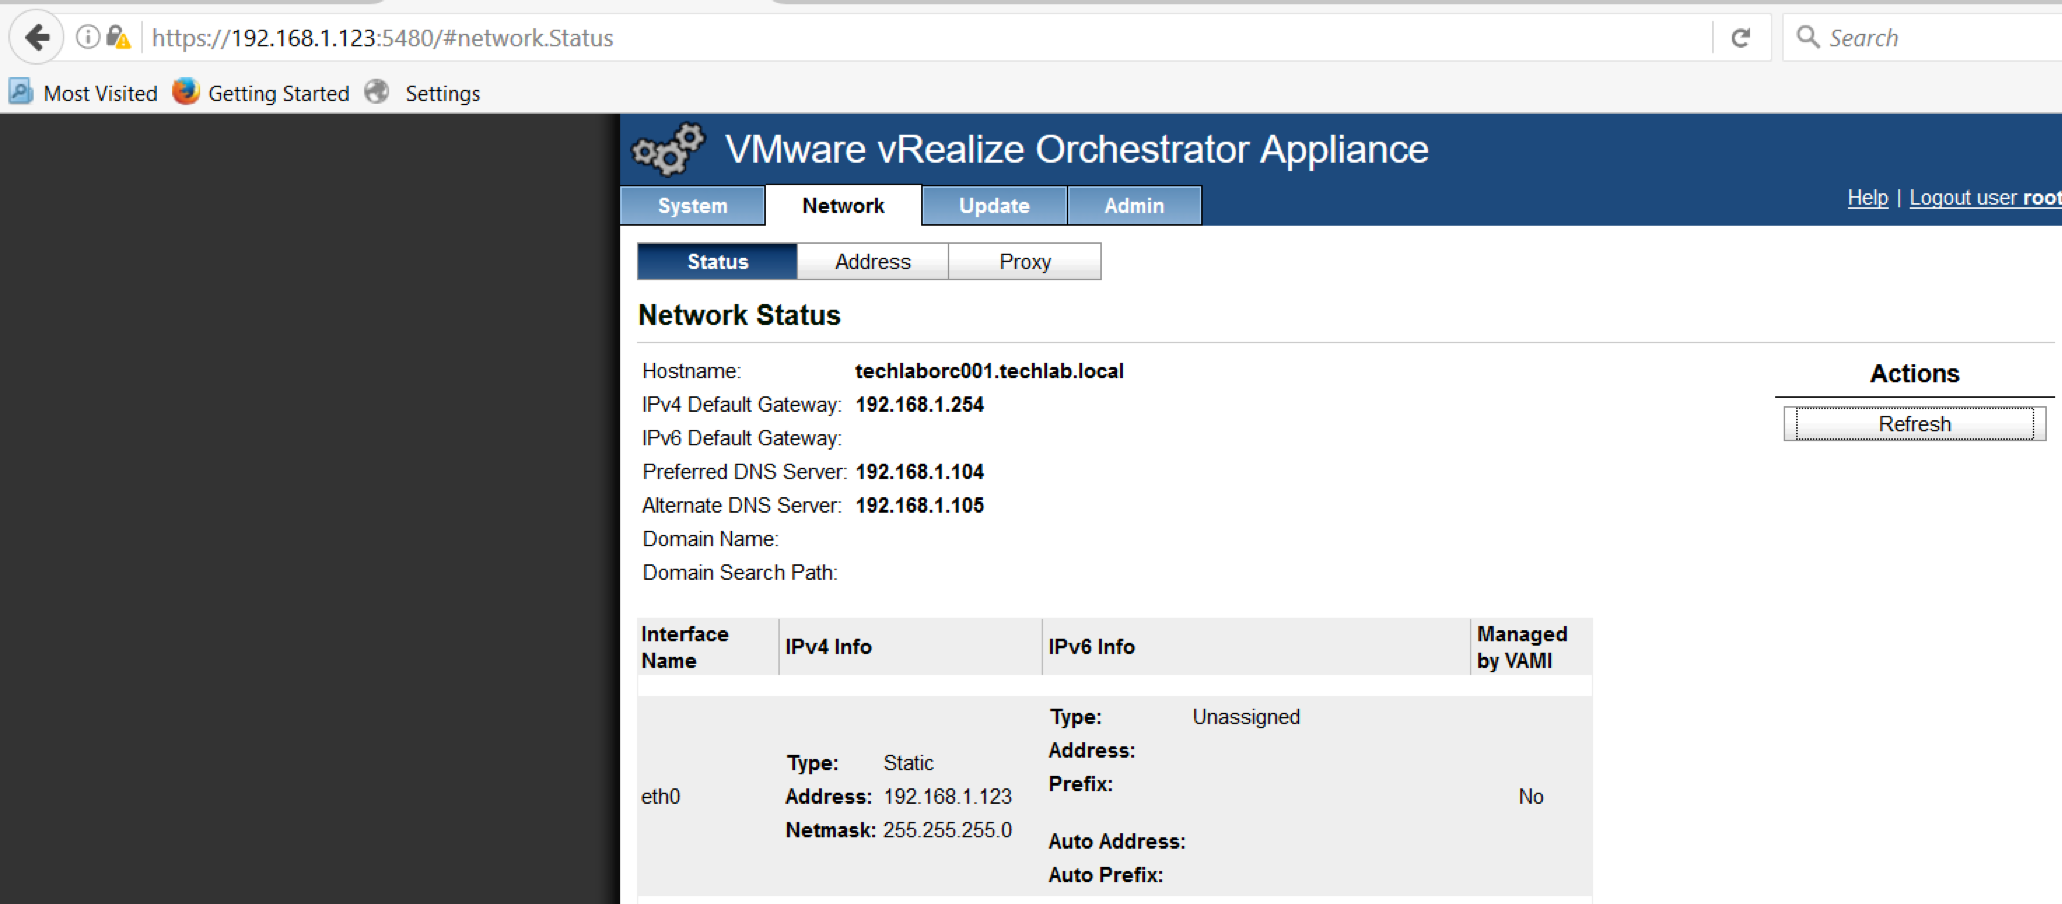Click the VMware vRealize Orchestrator Appliance title
The width and height of the screenshot is (2062, 904).
pyautogui.click(x=1077, y=150)
